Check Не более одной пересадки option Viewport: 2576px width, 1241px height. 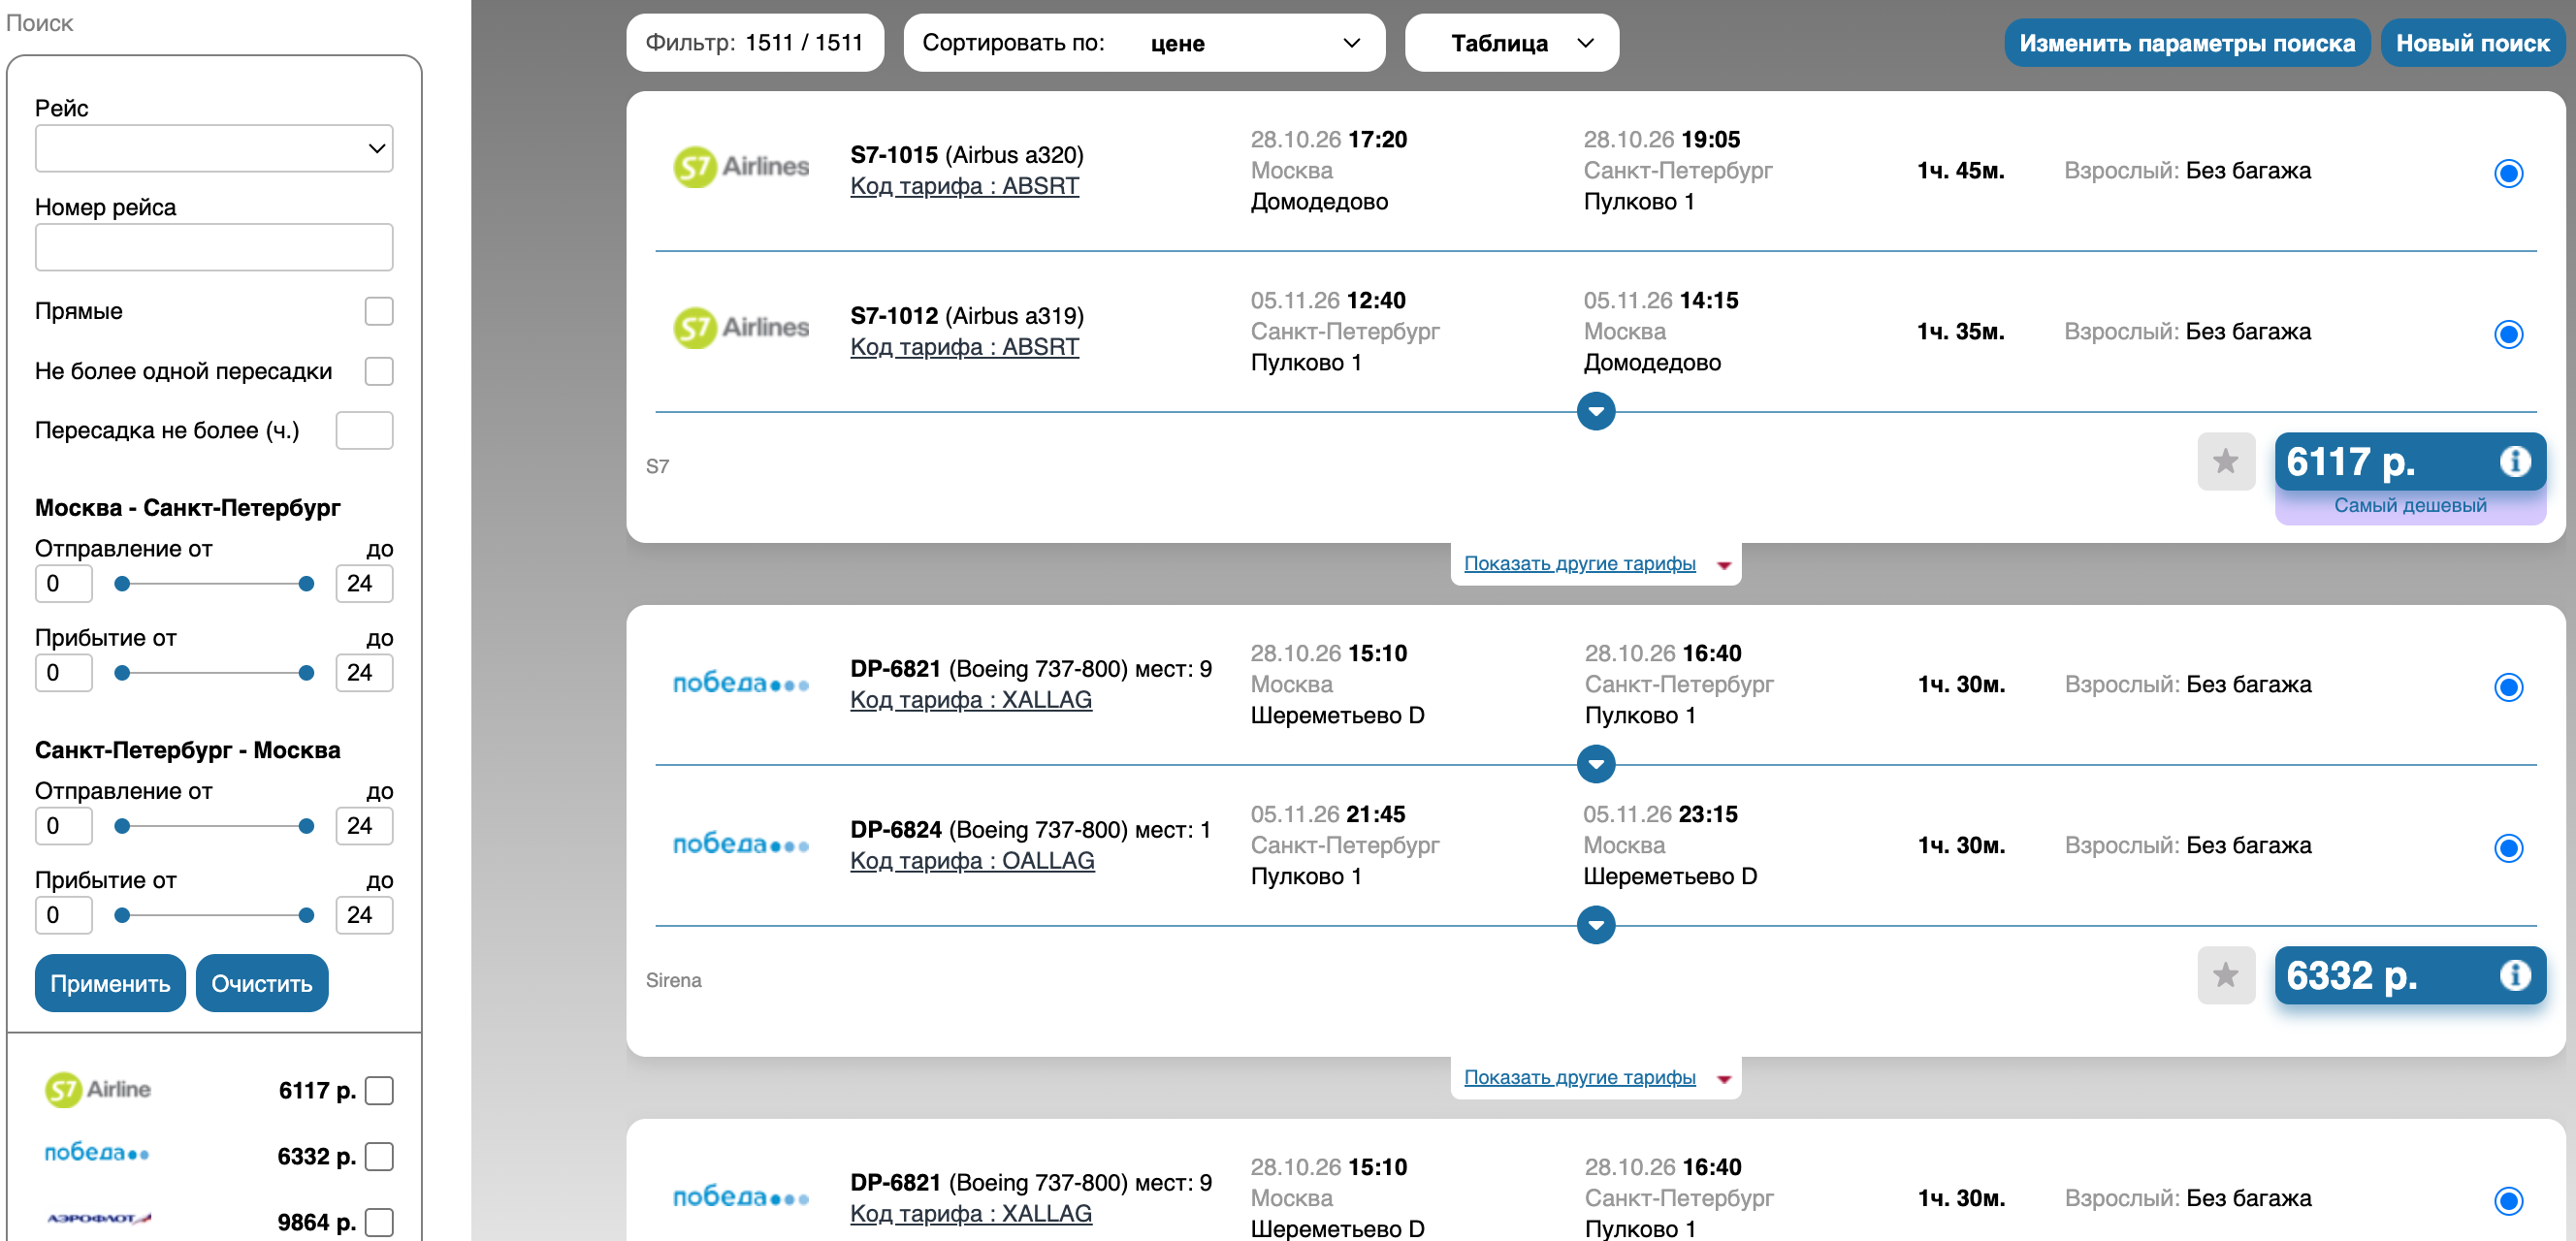point(379,371)
